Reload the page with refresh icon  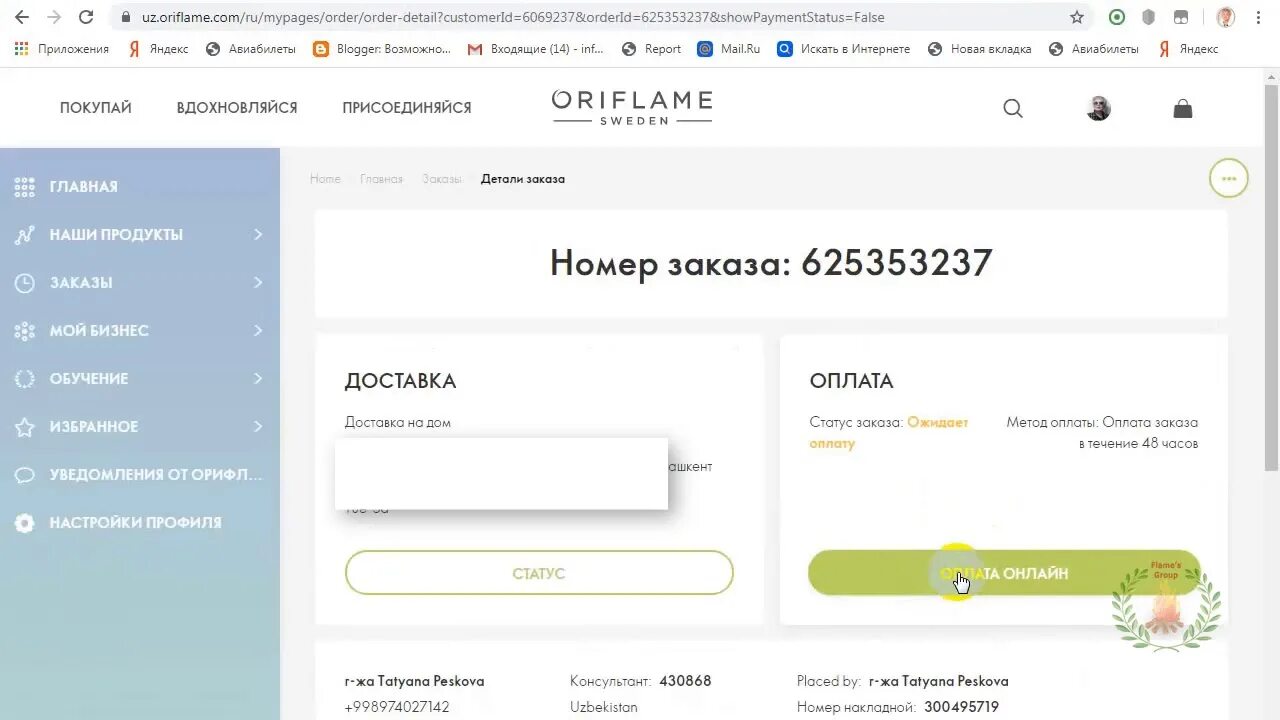[x=86, y=17]
